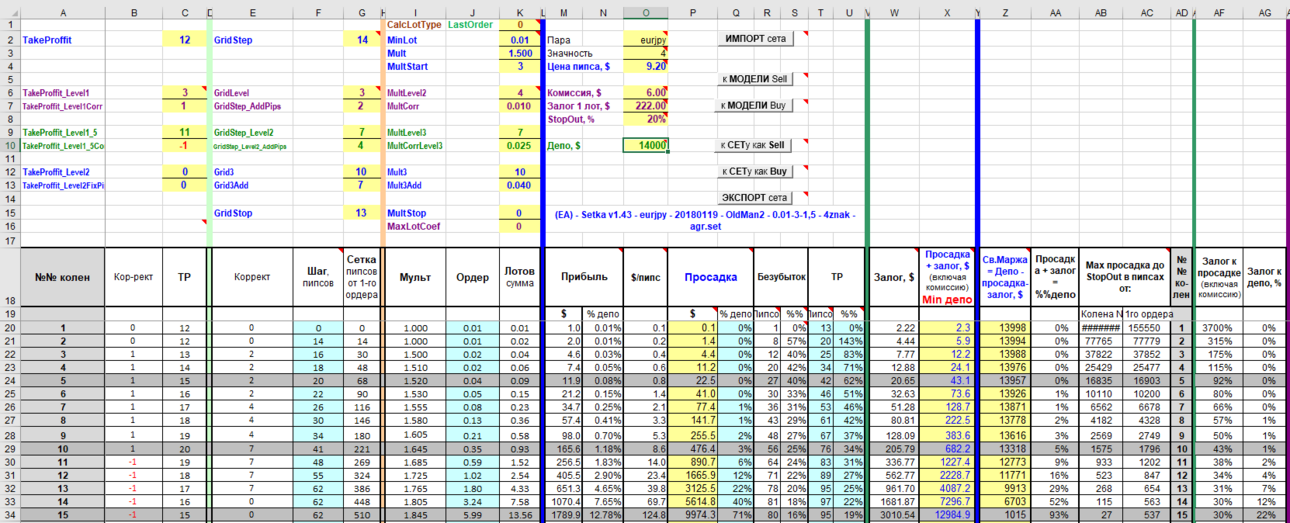This screenshot has height=523, width=1290.
Task: Click the 3700% cell in Залог к просадке
Action: [x=1220, y=328]
